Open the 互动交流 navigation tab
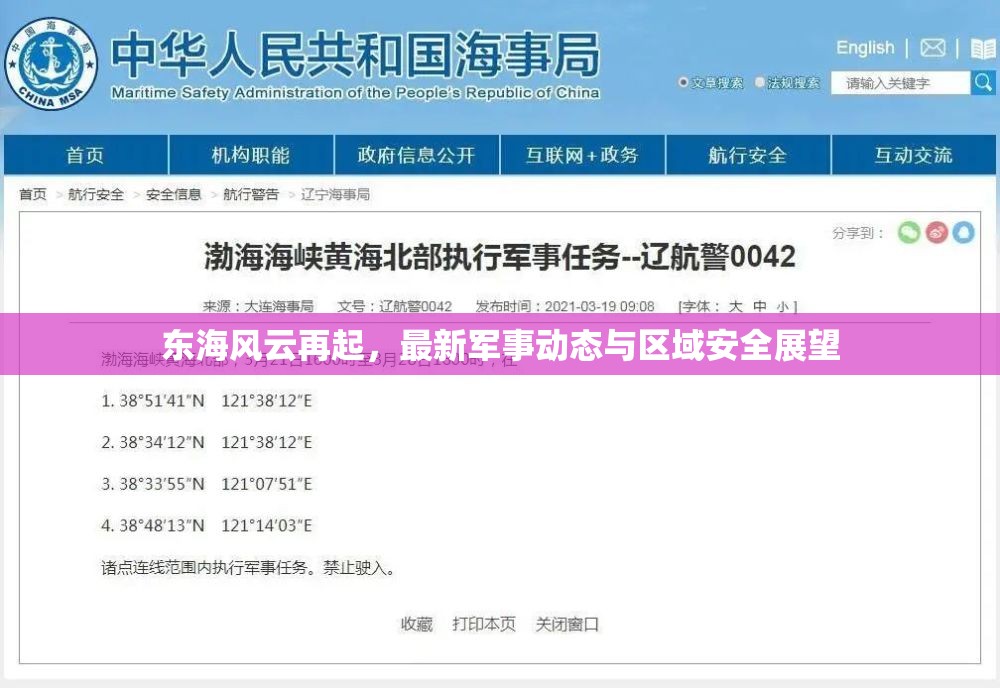The height and width of the screenshot is (688, 1000). tap(913, 155)
